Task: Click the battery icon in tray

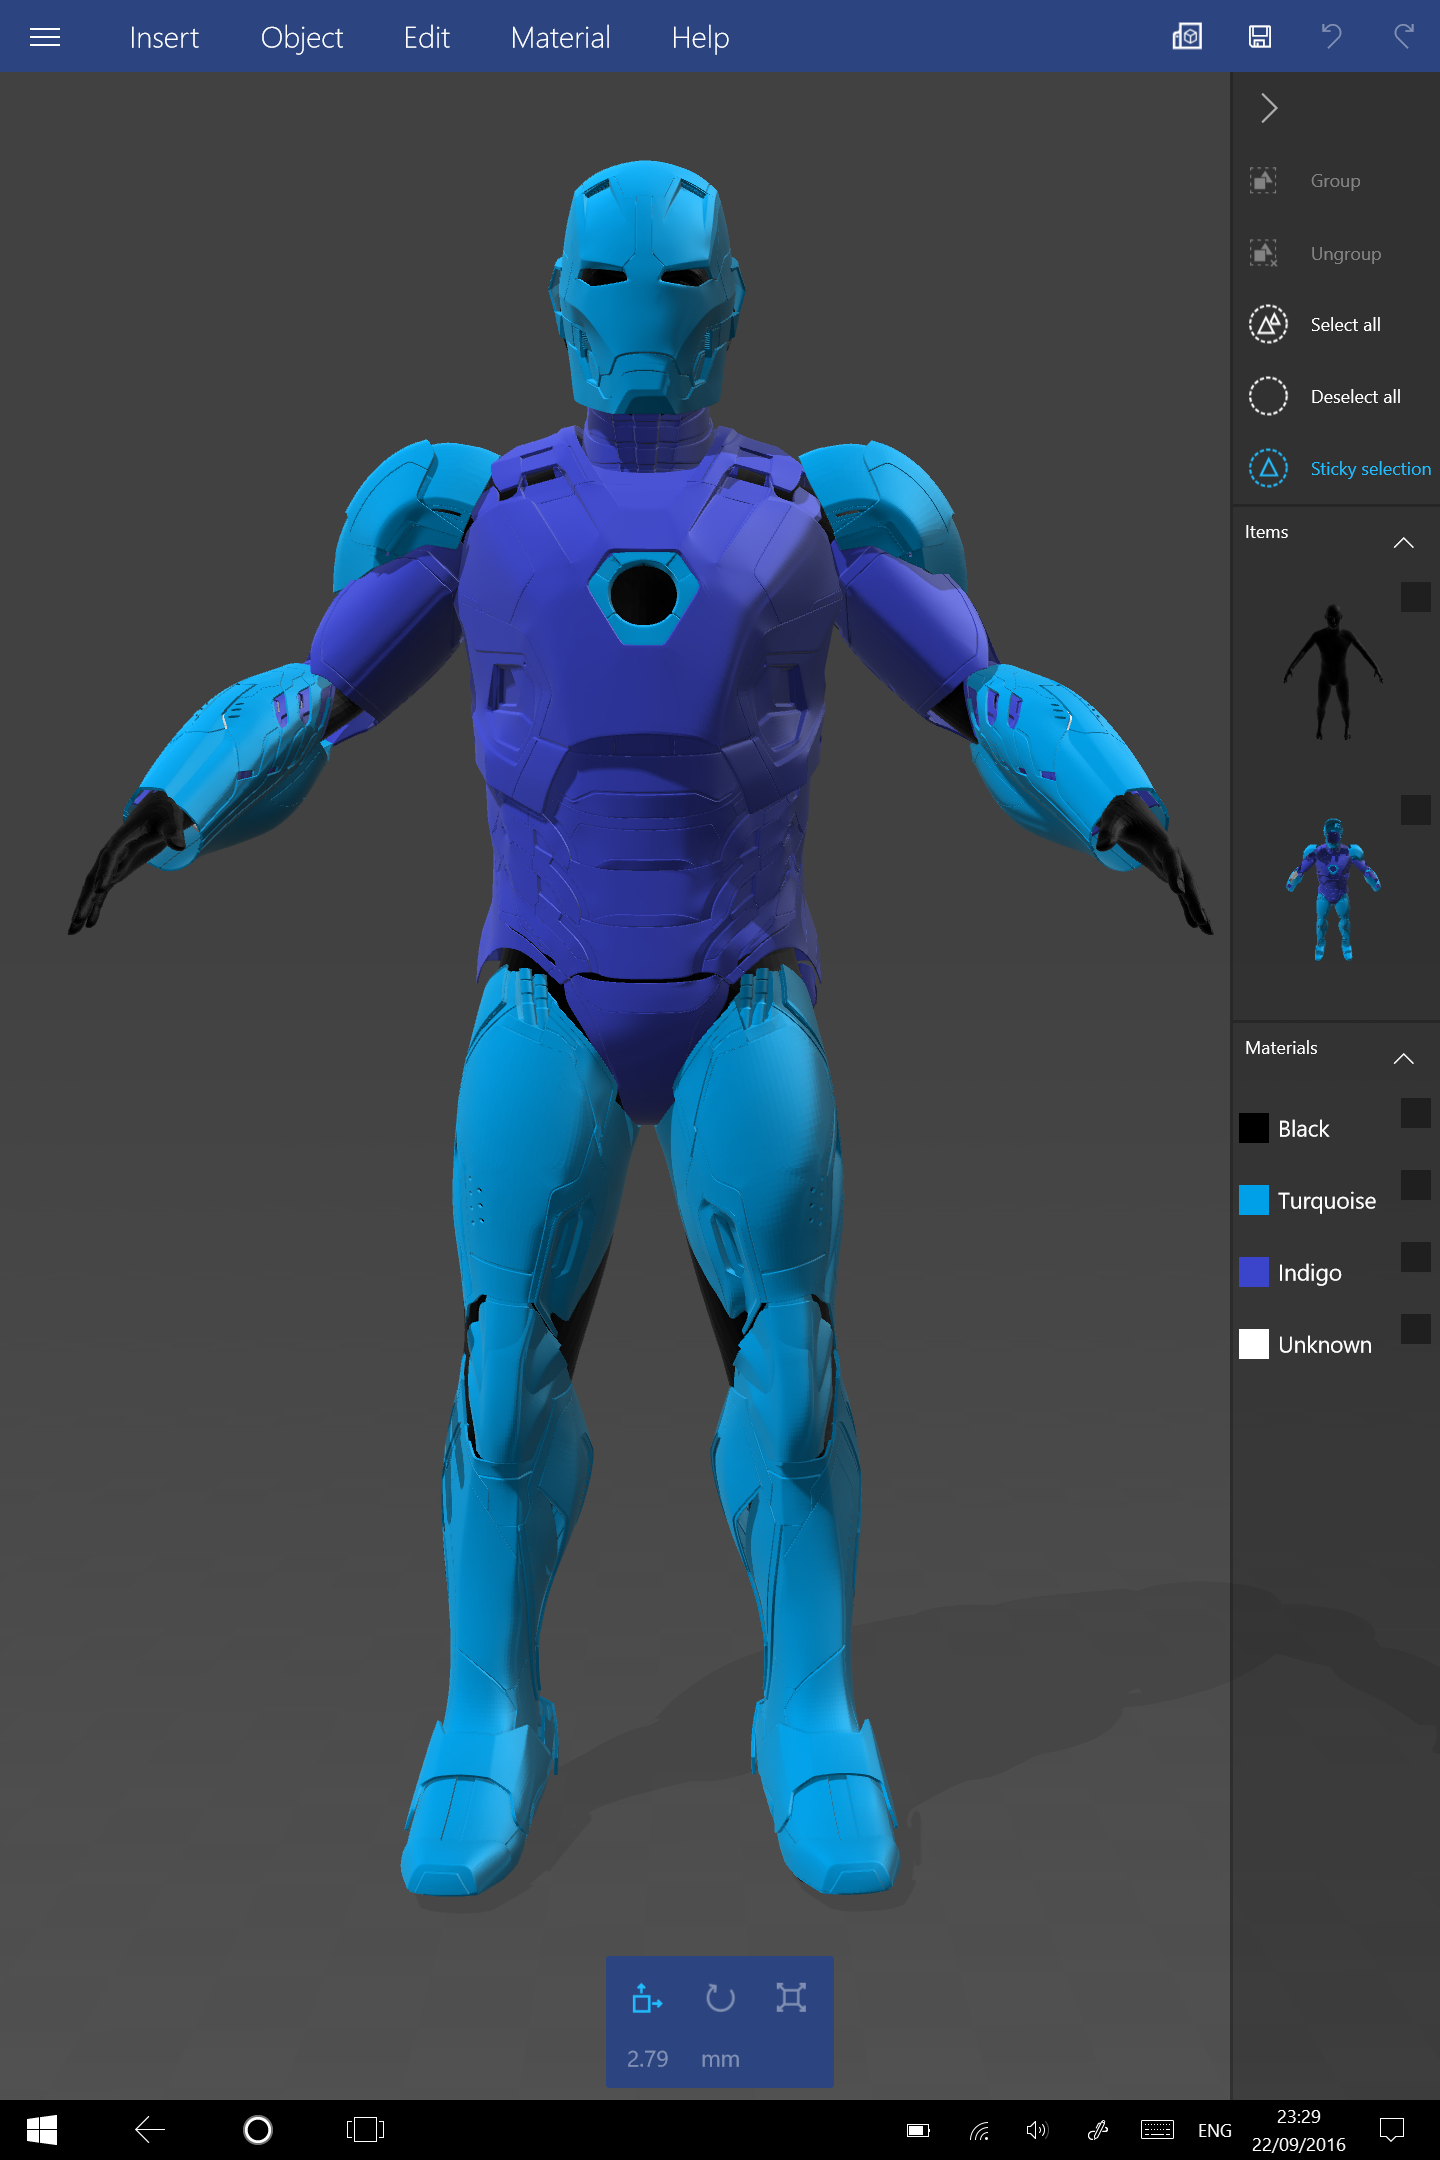Action: (918, 2131)
